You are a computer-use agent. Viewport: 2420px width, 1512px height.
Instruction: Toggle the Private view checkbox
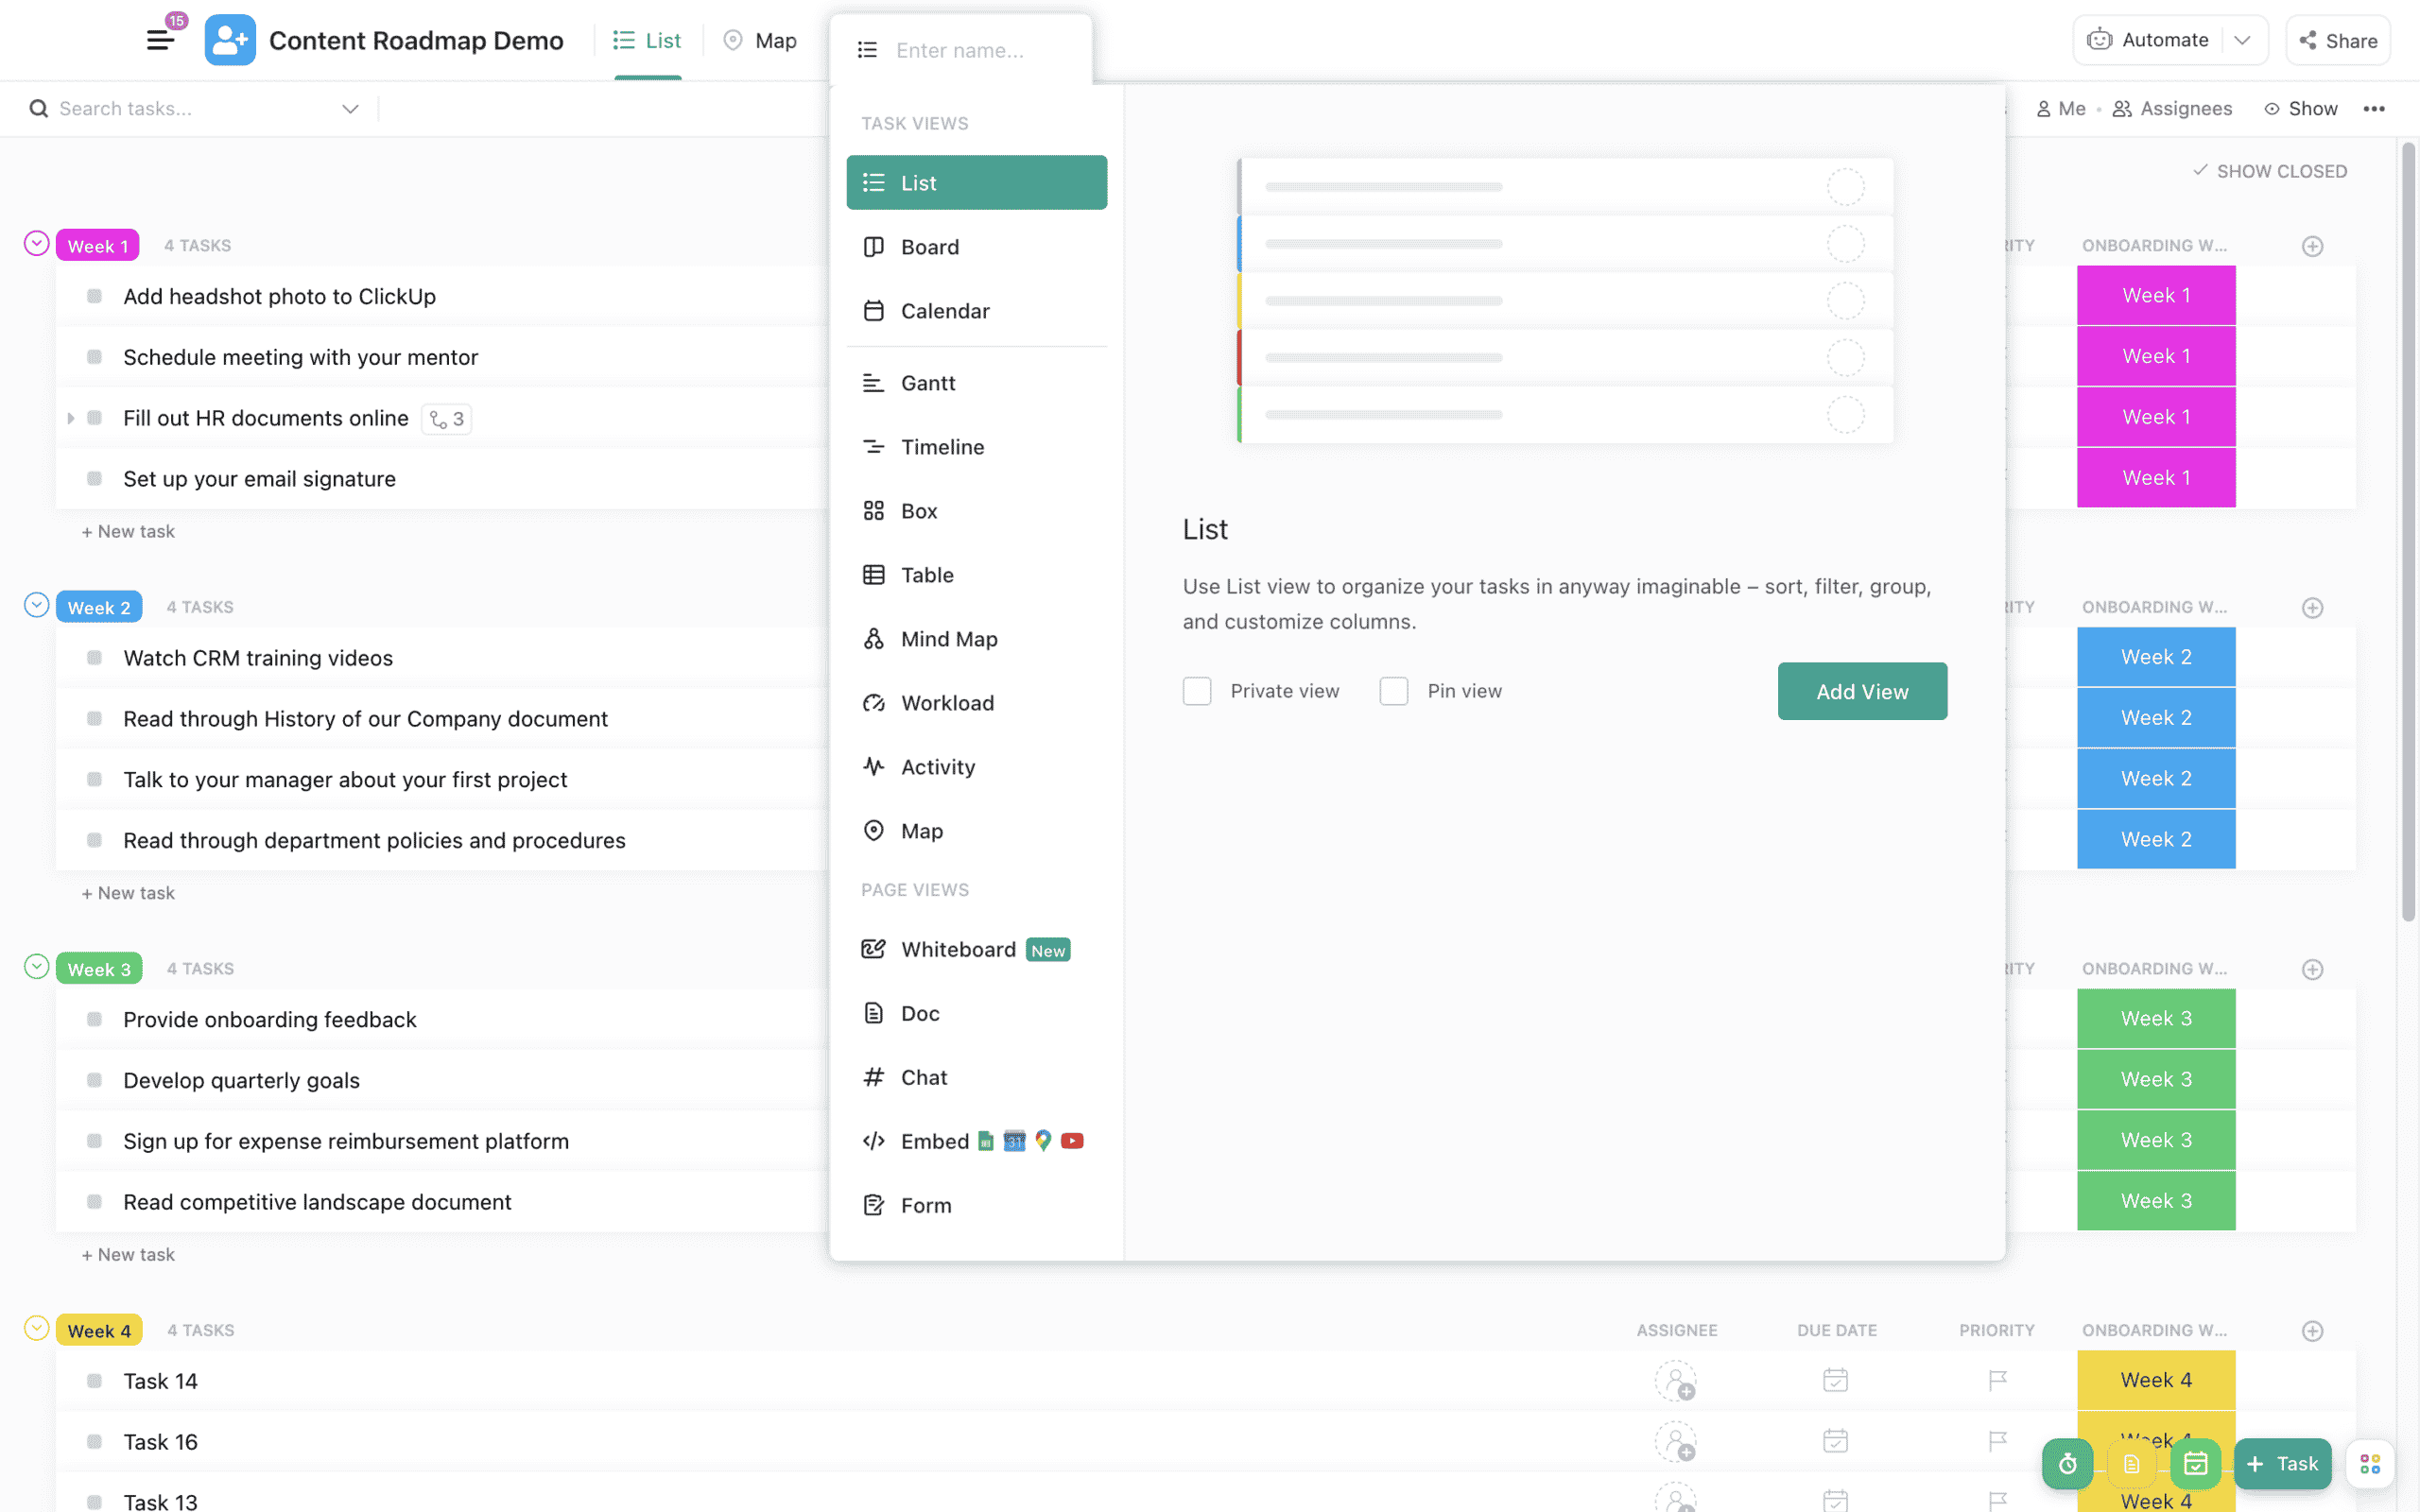tap(1197, 690)
